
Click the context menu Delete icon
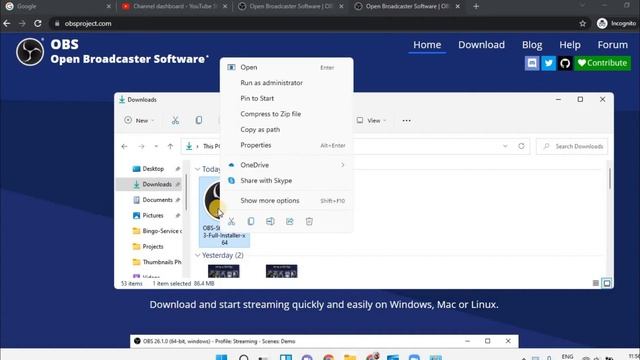point(309,221)
